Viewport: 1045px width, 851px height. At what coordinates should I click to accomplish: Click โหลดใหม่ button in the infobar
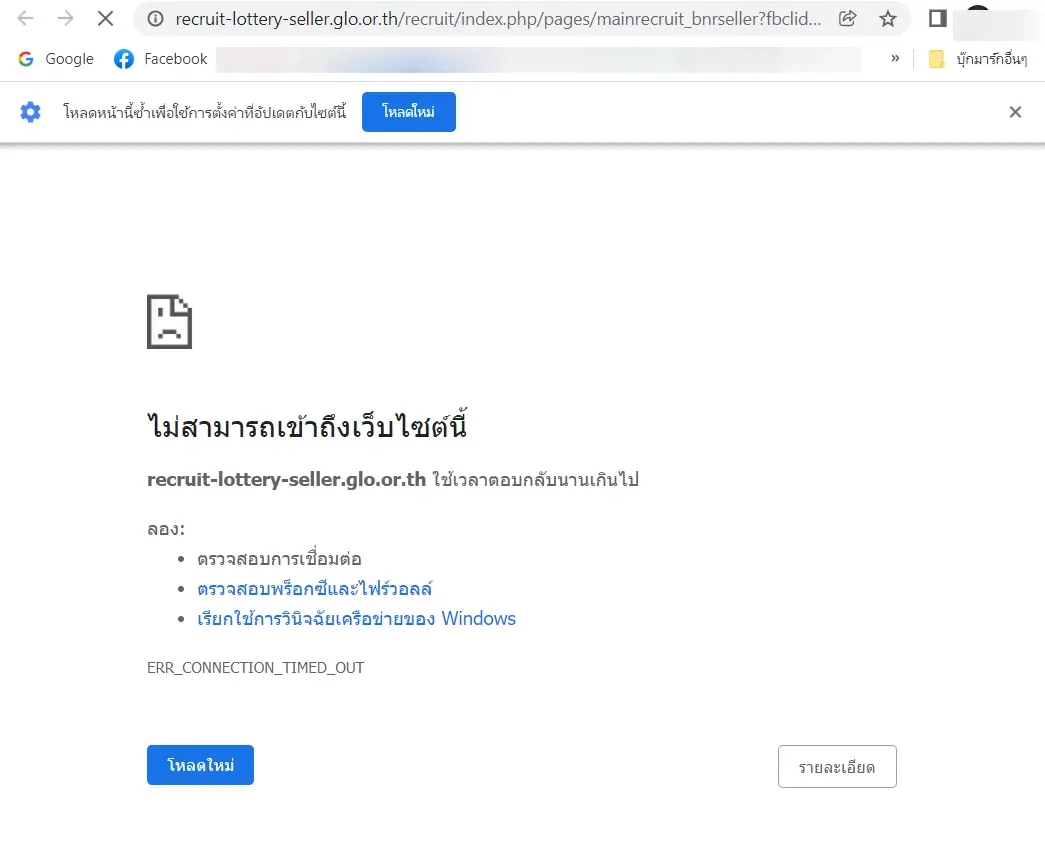pos(409,112)
